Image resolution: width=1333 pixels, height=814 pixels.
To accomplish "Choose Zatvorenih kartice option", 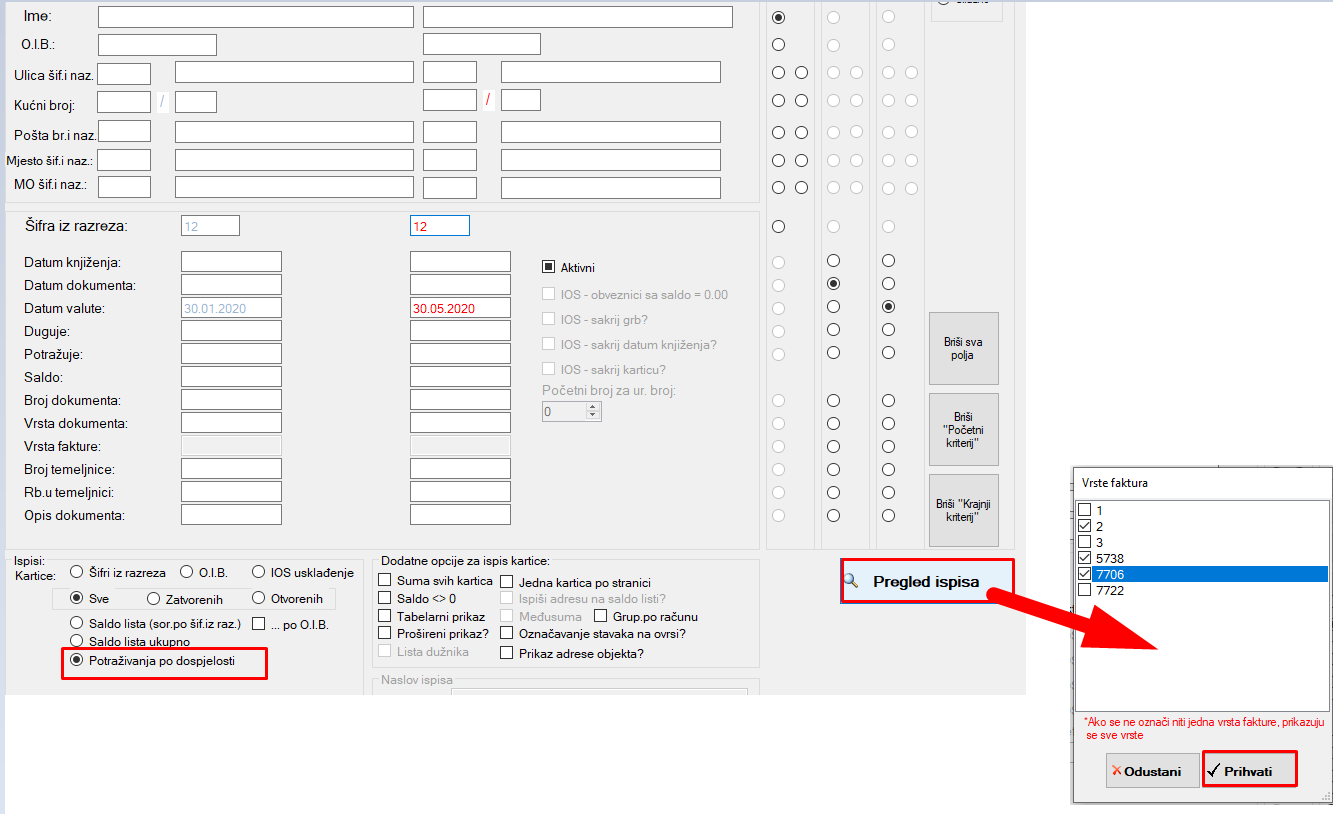I will click(x=153, y=599).
